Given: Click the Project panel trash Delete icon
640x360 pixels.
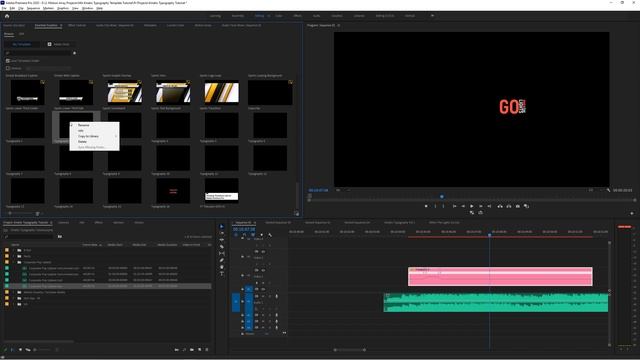Looking at the screenshot, I should point(207,349).
